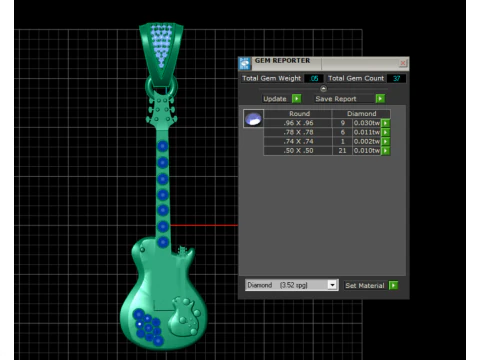Image resolution: width=480 pixels, height=360 pixels.
Task: Select the .96 X .96 size cell
Action: [298, 123]
